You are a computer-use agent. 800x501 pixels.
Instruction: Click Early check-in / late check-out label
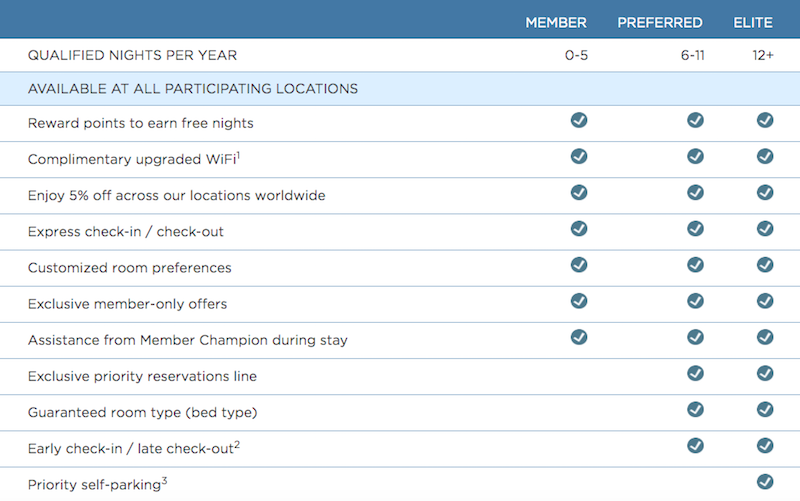[134, 448]
